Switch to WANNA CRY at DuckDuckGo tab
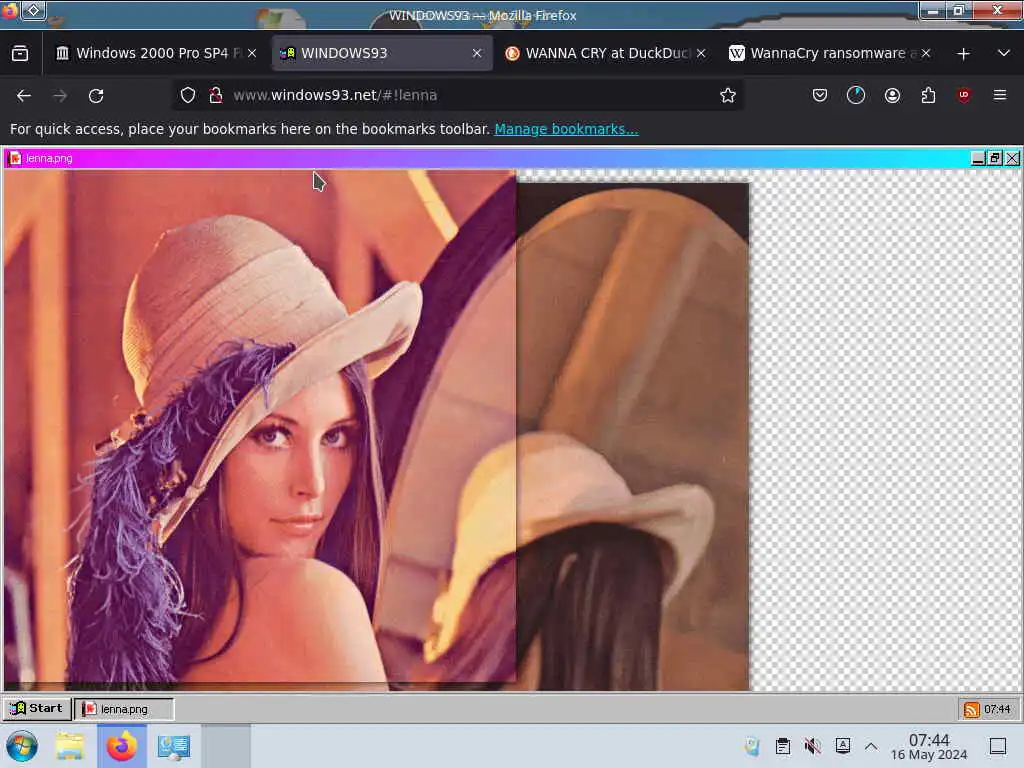The height and width of the screenshot is (768, 1024). coord(606,53)
